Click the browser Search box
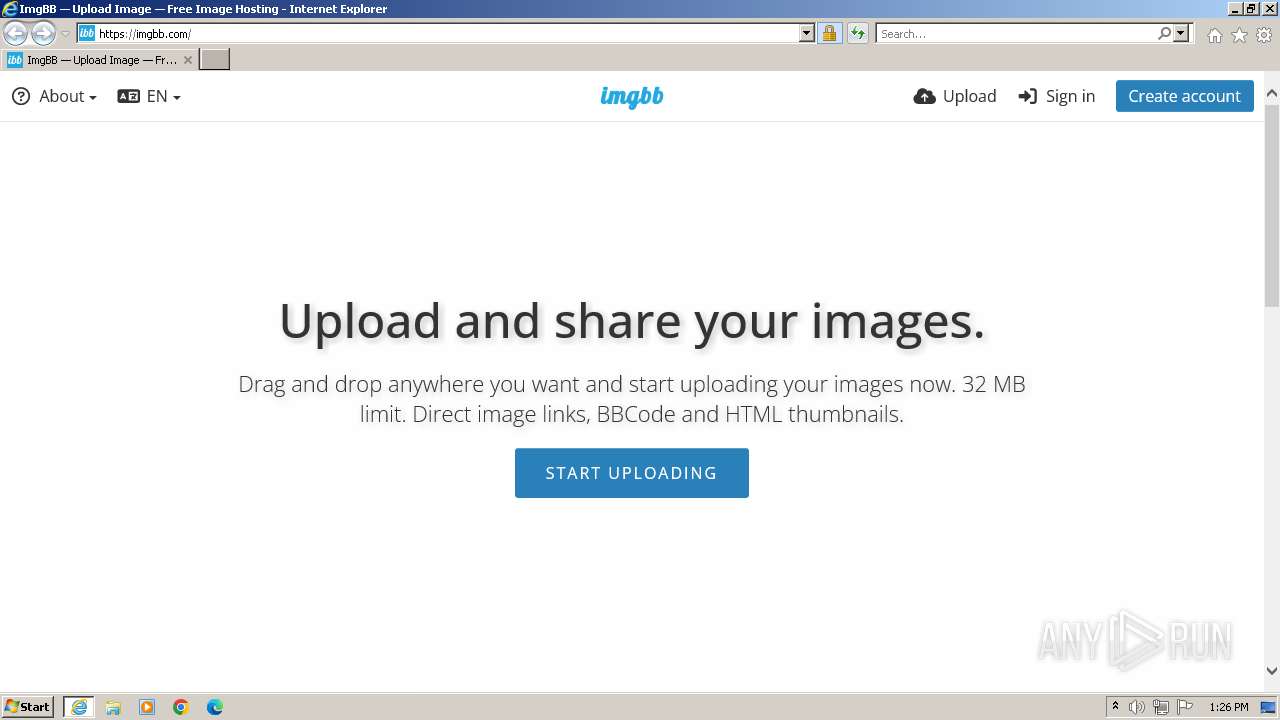Screen dimensions: 1280x720 [1016, 33]
